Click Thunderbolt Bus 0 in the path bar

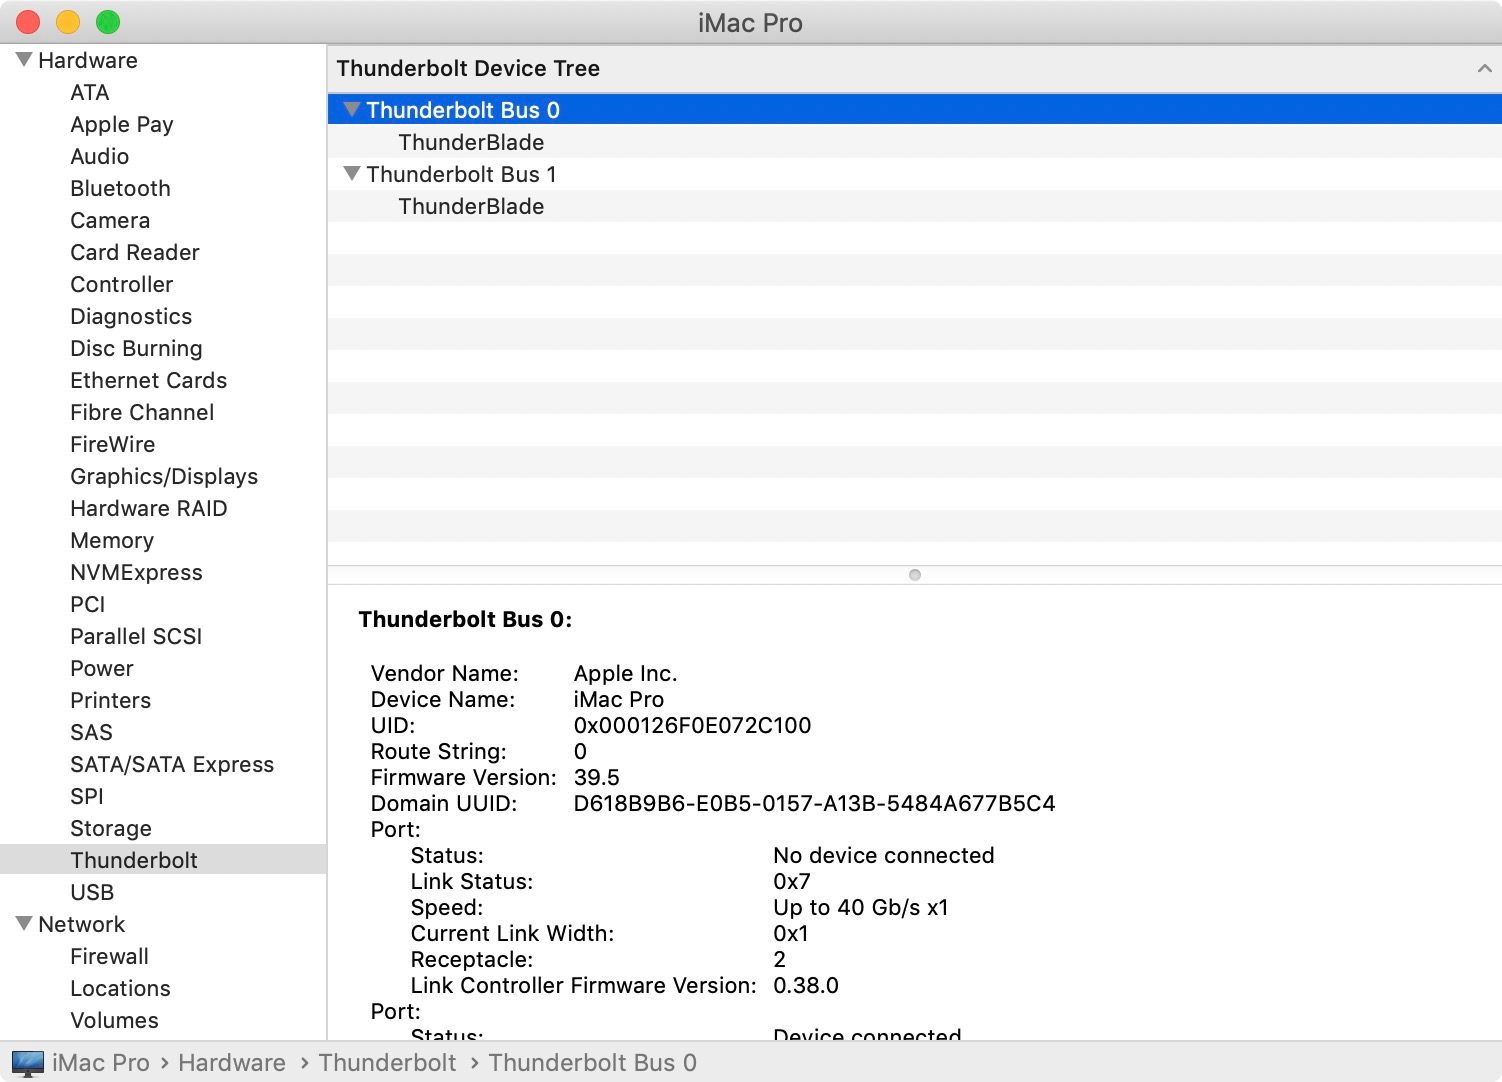tap(593, 1063)
